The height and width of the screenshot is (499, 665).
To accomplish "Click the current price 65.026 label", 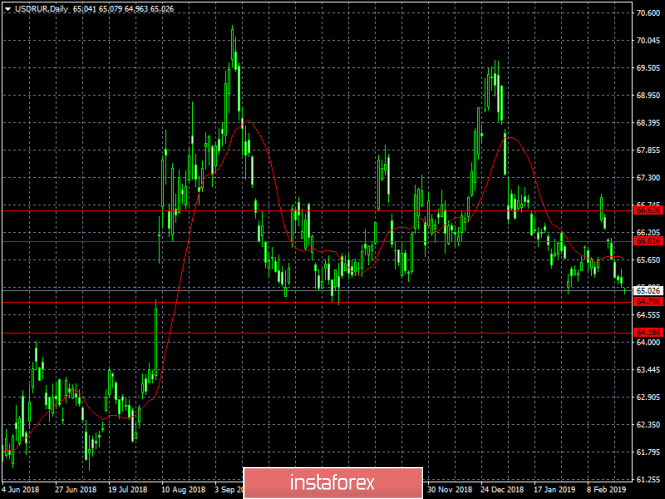I will click(648, 291).
